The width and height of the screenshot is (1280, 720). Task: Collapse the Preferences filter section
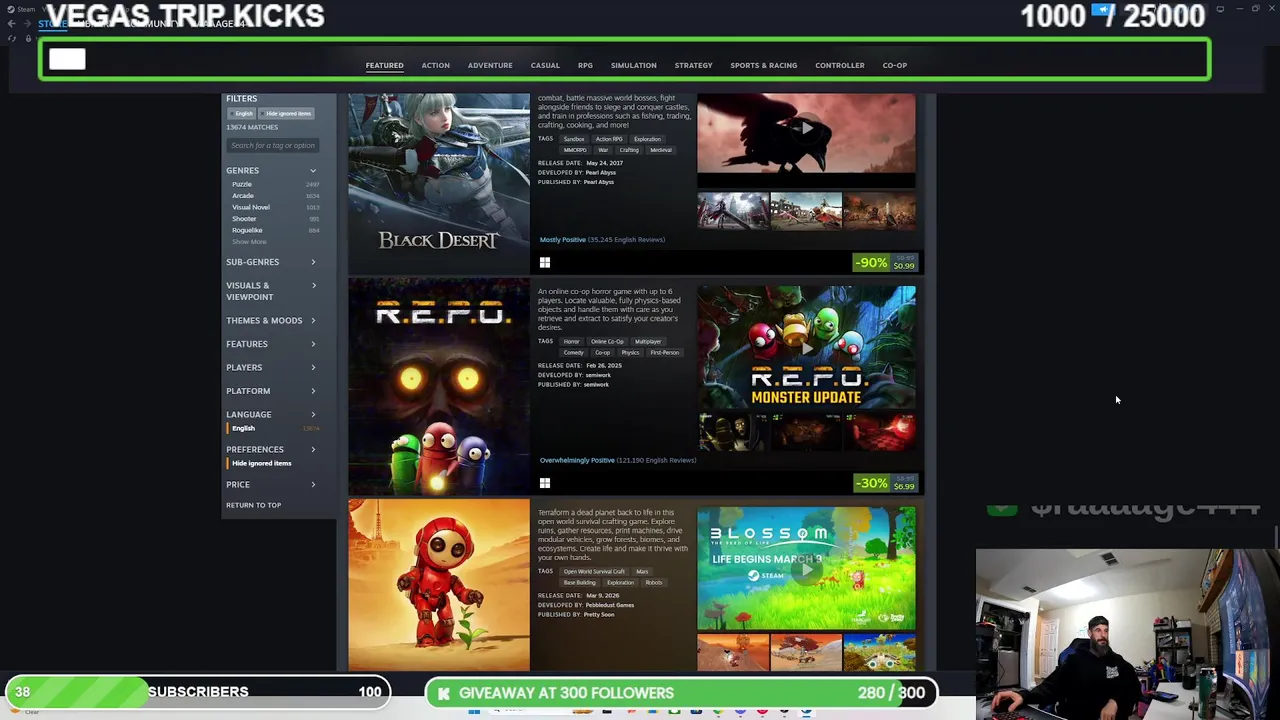click(271, 449)
